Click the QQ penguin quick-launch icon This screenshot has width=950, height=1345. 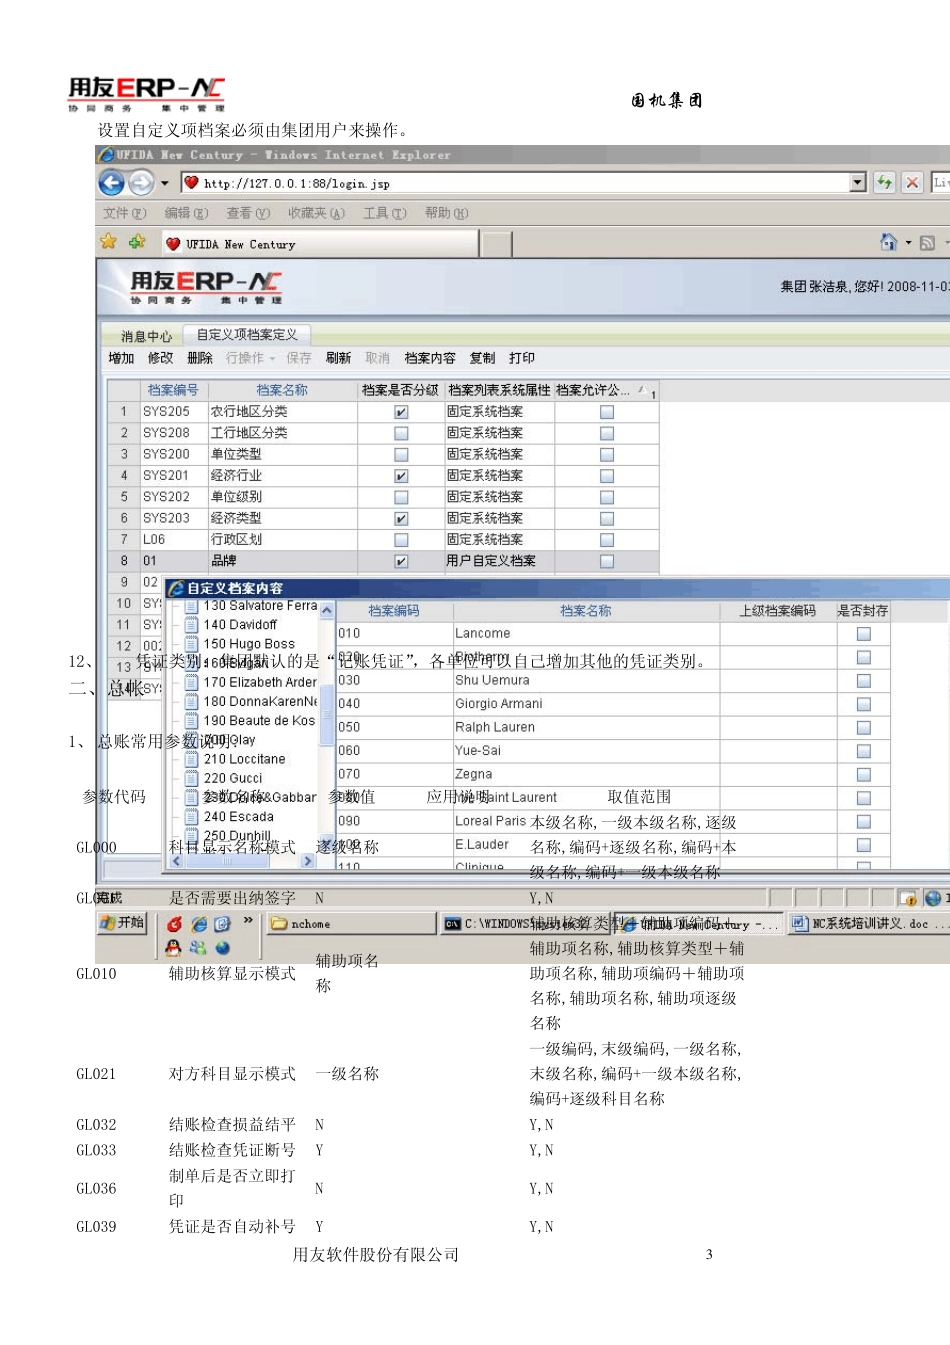[x=174, y=947]
